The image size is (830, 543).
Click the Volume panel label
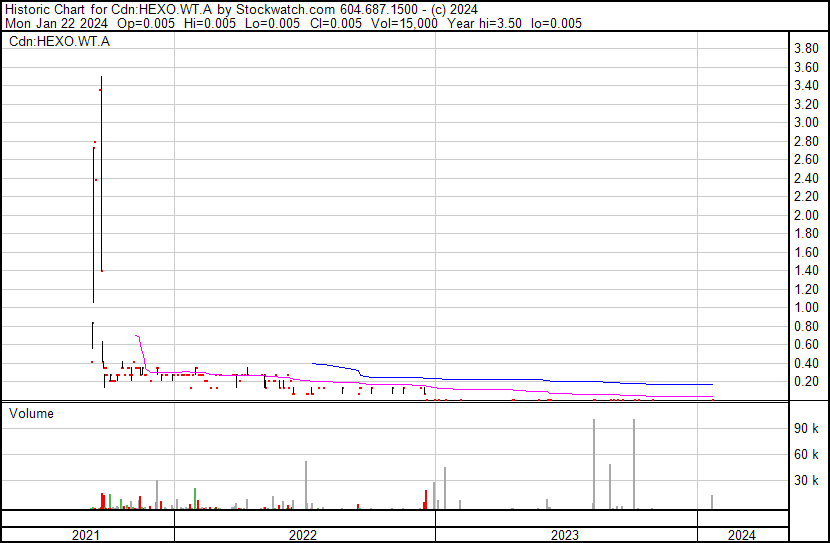click(31, 413)
